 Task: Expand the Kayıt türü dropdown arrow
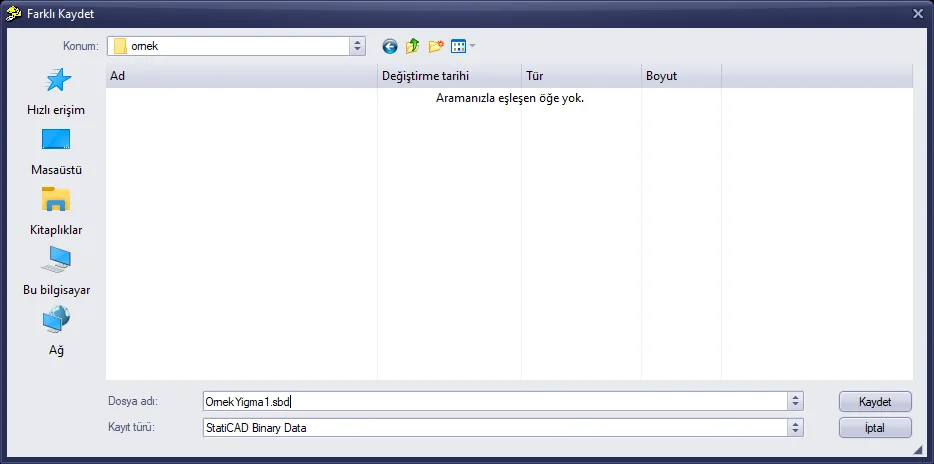tap(795, 428)
